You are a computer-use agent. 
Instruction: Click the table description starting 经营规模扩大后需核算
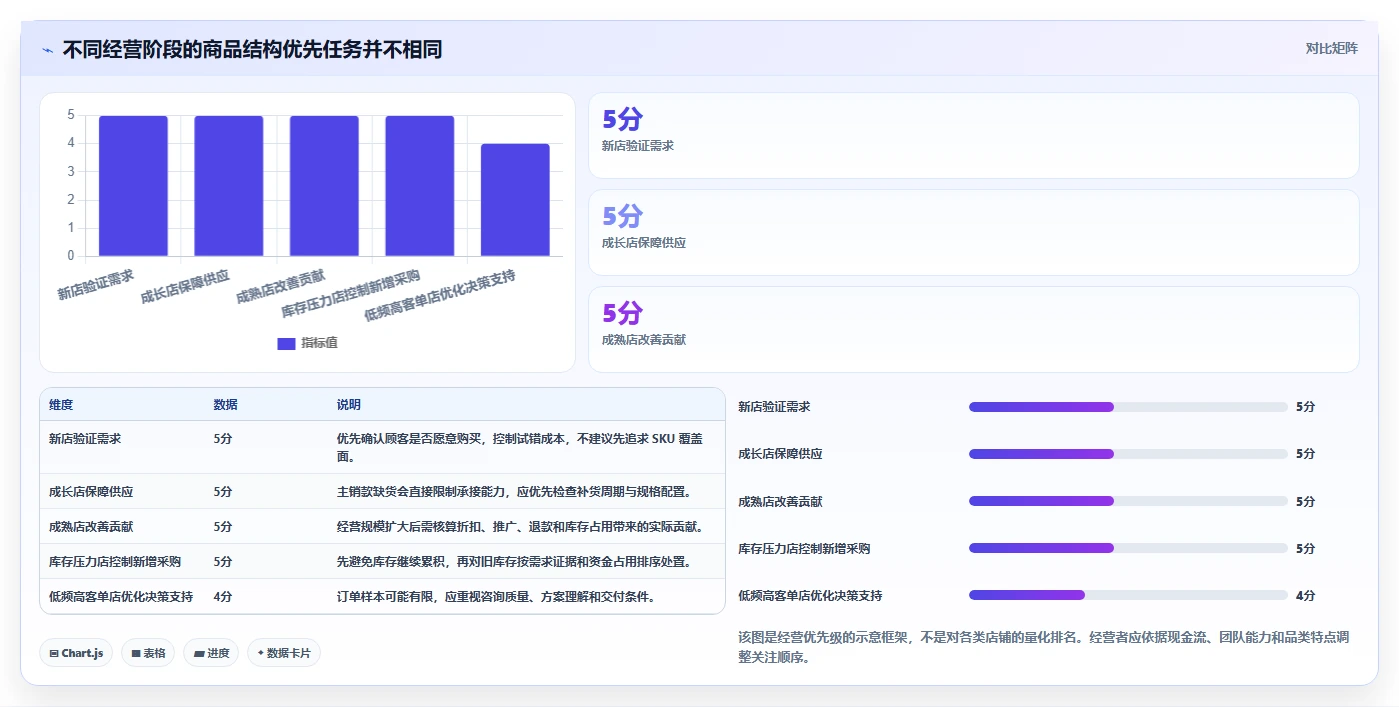coord(520,527)
